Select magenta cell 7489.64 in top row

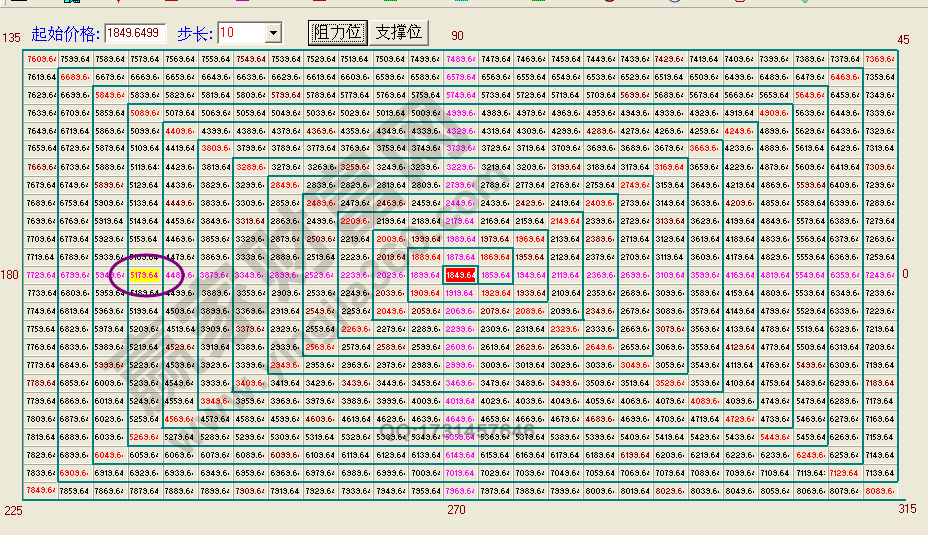click(x=460, y=59)
